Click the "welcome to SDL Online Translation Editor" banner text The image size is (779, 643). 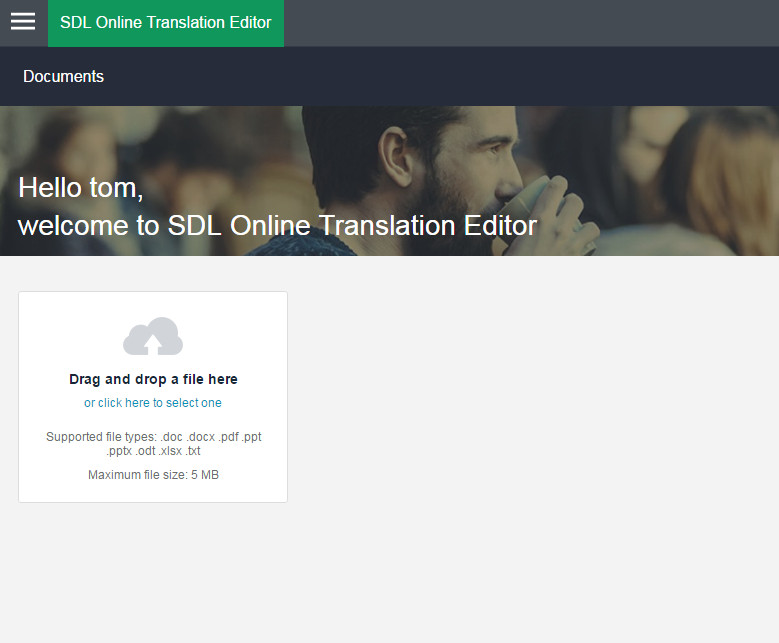coord(277,225)
